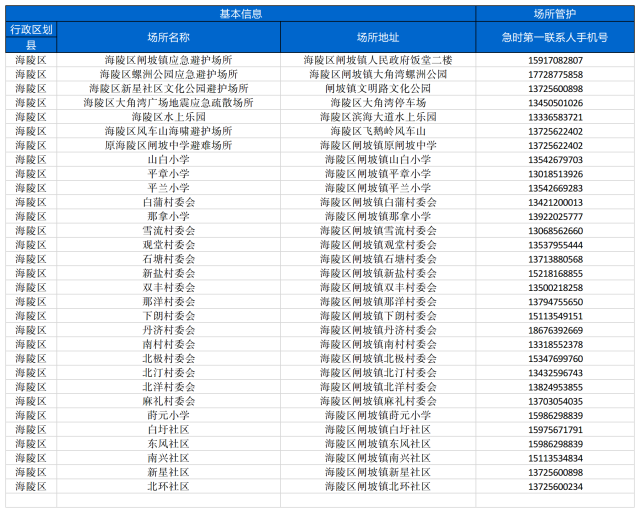Select the 海陵区闸坡镇北极村委会 address cell
The width and height of the screenshot is (640, 513).
coord(378,358)
